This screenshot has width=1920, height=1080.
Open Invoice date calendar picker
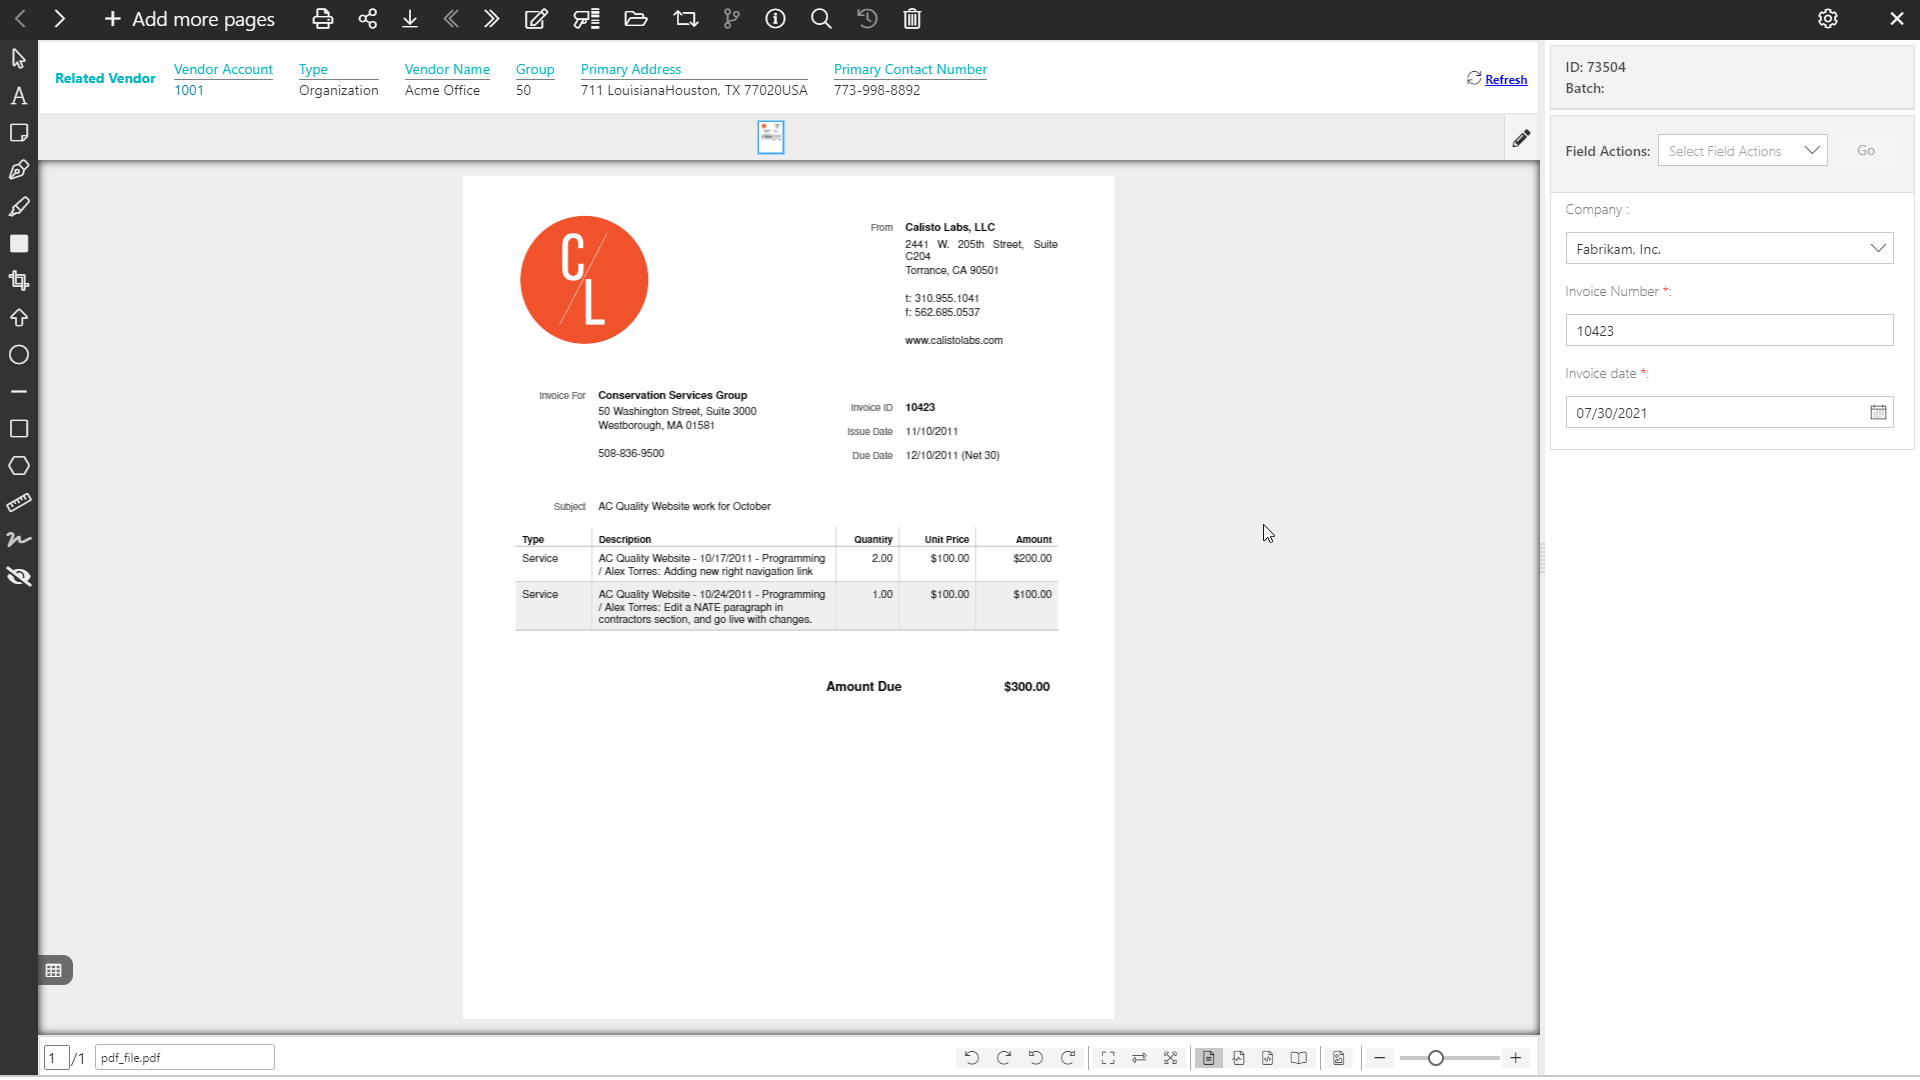[x=1878, y=413]
